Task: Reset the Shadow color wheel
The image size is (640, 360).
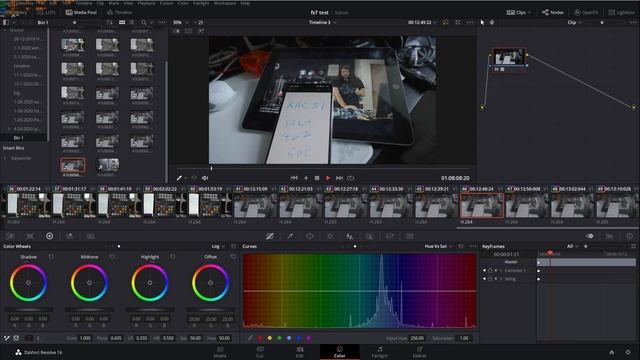Action: [51, 257]
